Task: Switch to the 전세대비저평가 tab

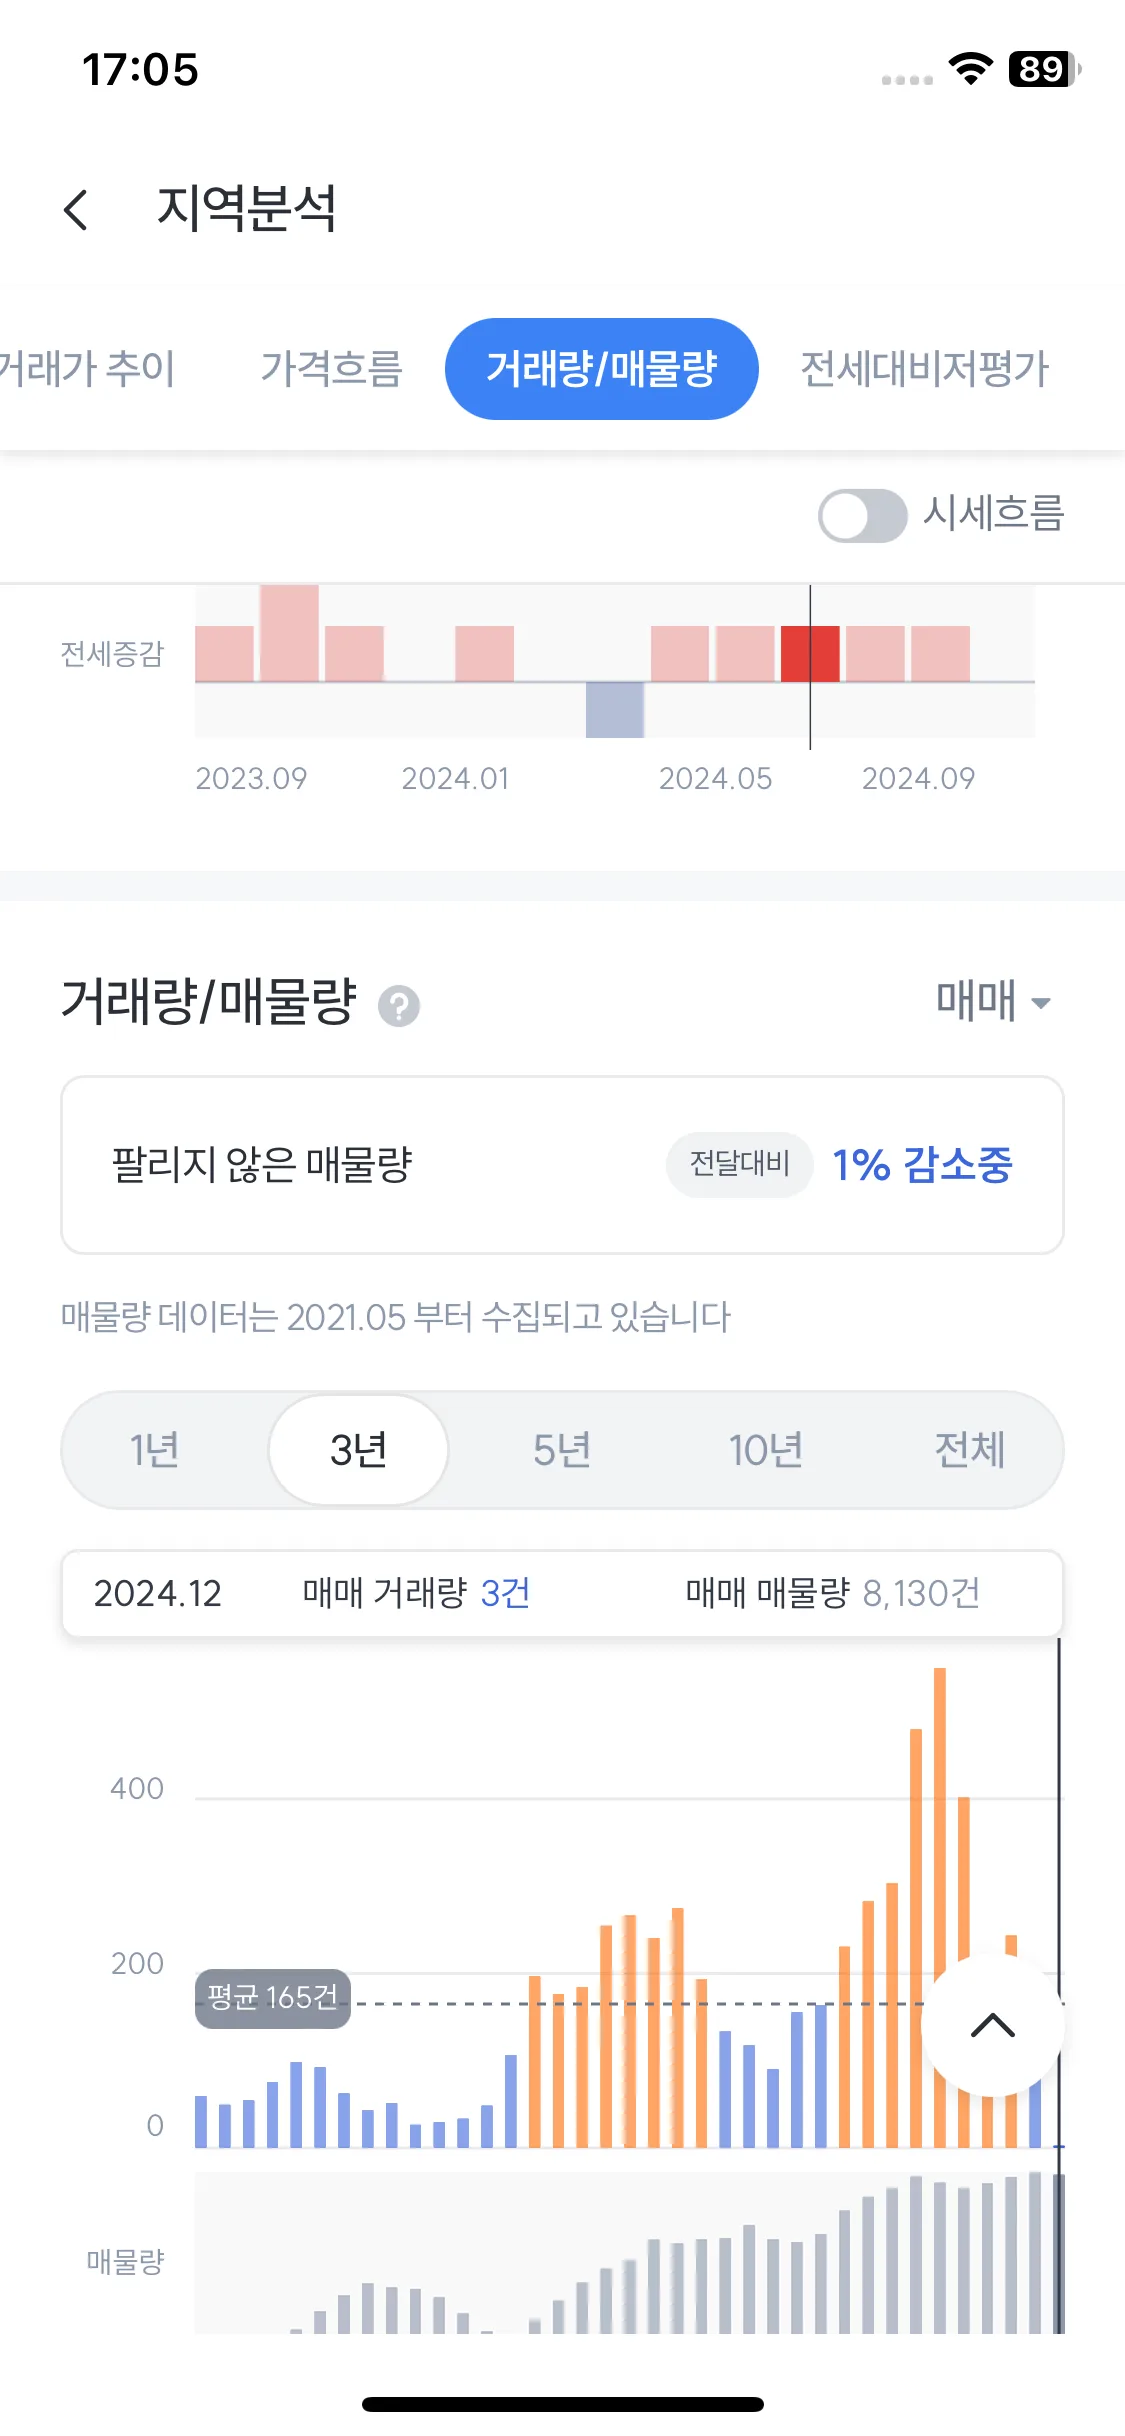Action: pyautogui.click(x=924, y=368)
